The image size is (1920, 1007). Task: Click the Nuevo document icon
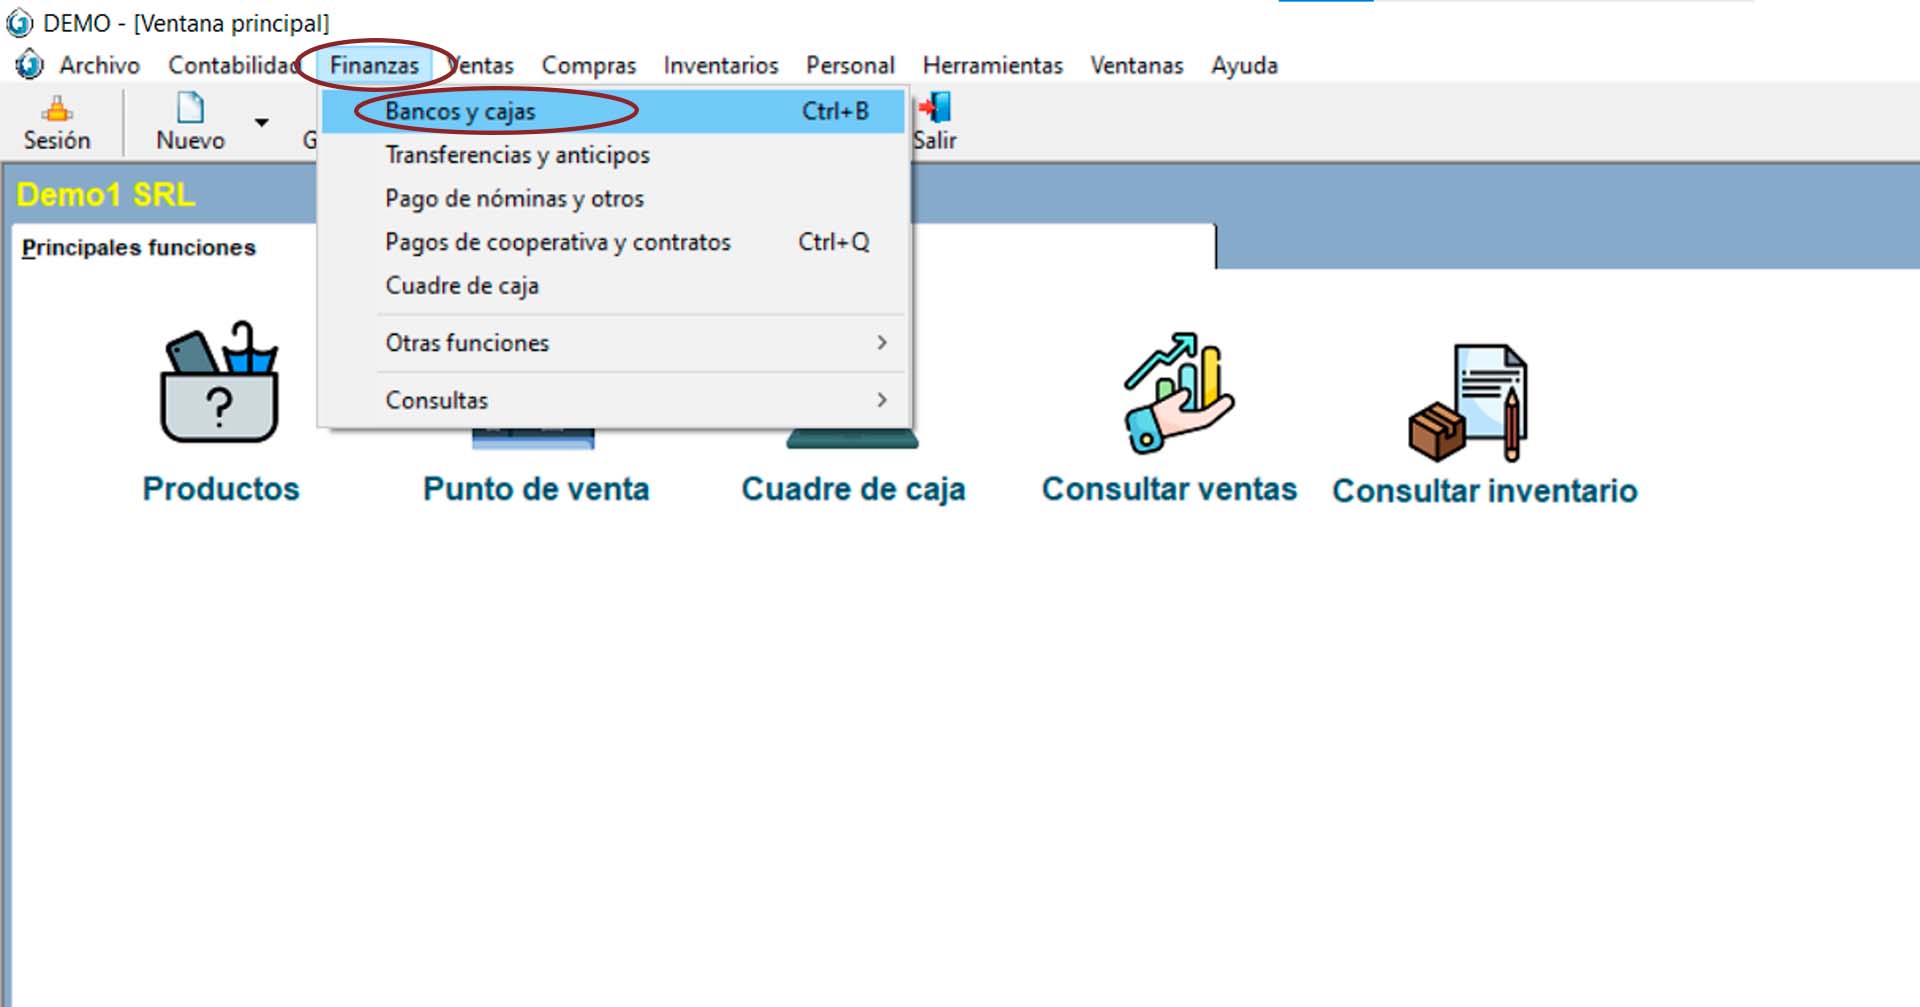point(190,108)
